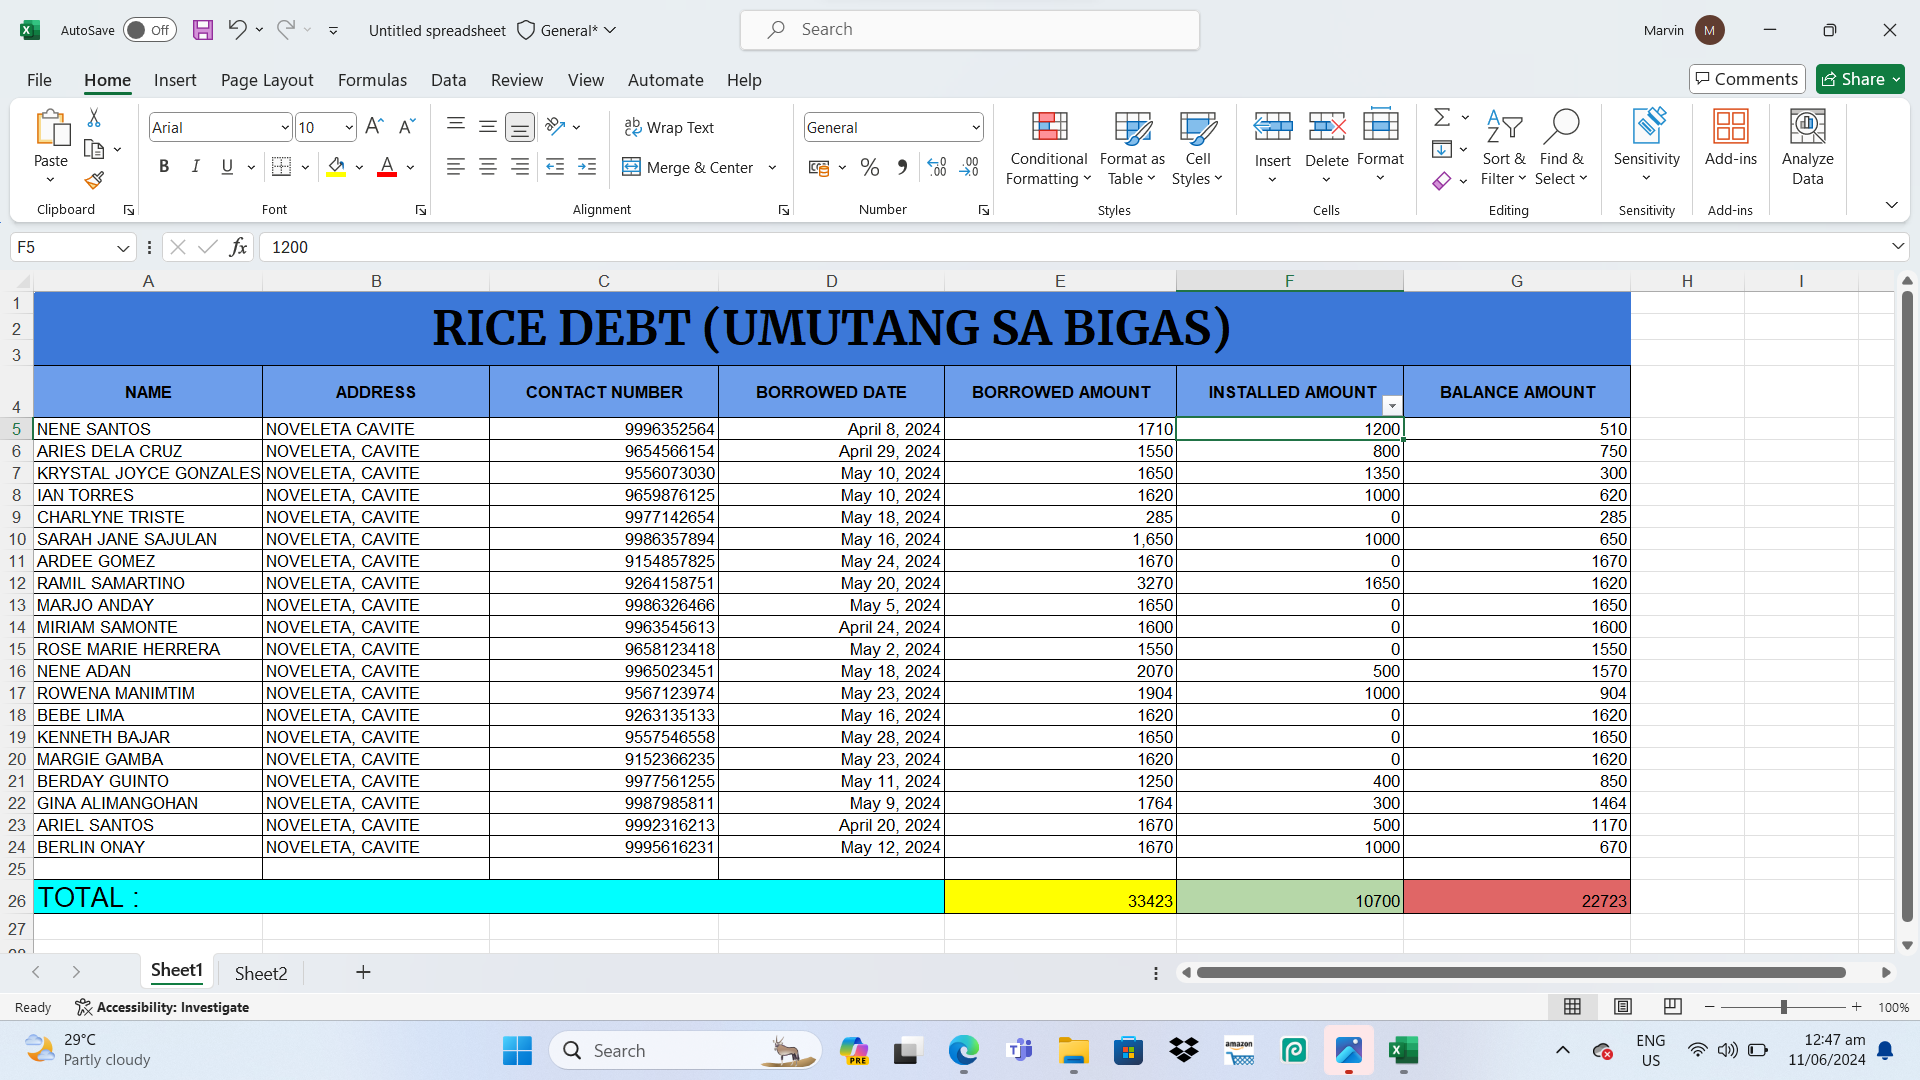Click Comma Style icon

coord(902,167)
